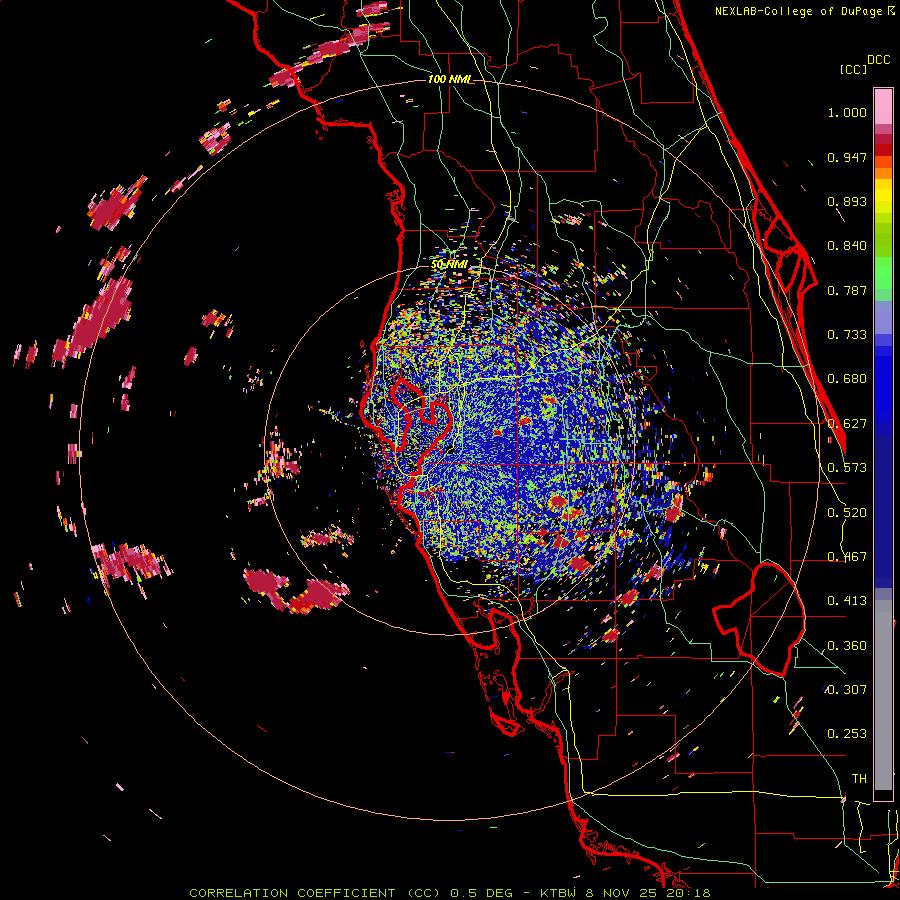900x900 pixels.
Task: Select the 0.413 scale value
Action: pyautogui.click(x=847, y=601)
